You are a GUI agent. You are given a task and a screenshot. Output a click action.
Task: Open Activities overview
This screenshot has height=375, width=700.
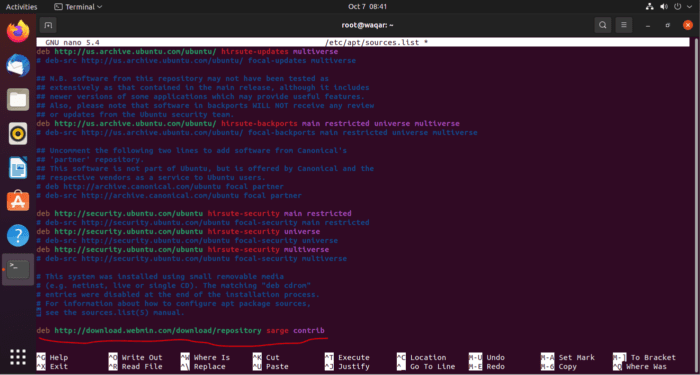[x=21, y=7]
